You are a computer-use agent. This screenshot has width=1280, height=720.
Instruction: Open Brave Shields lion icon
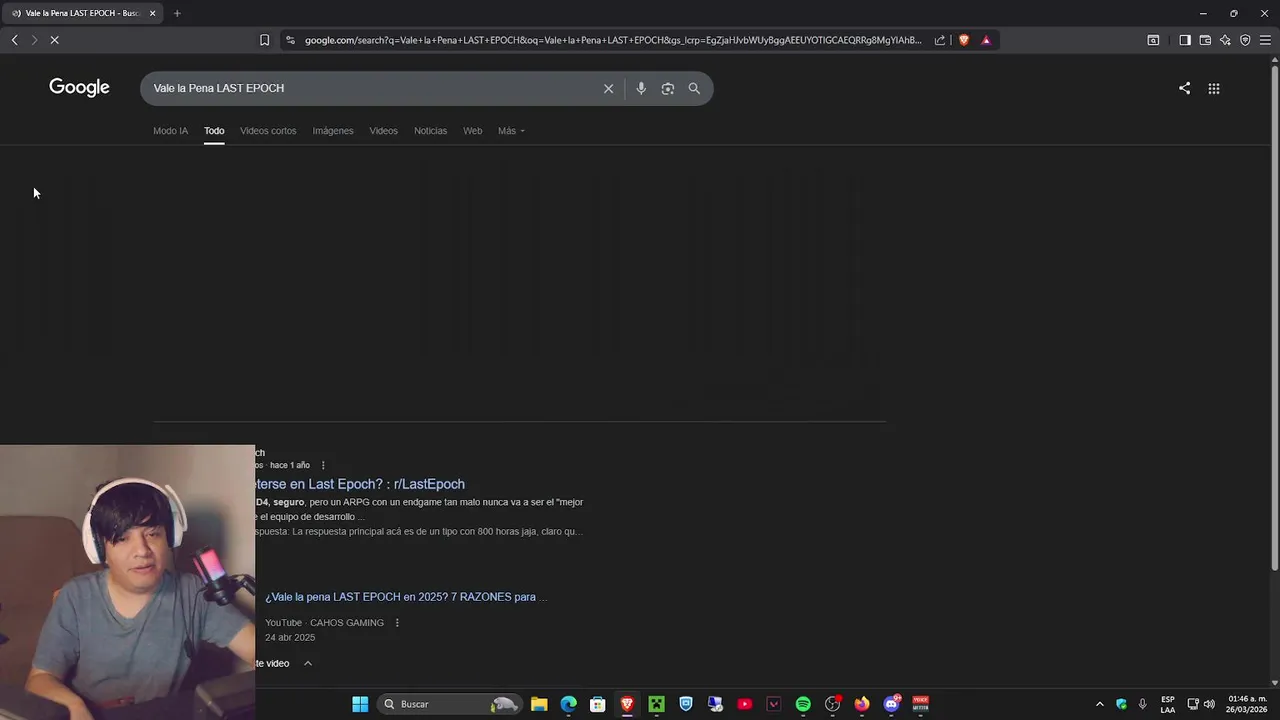(964, 40)
